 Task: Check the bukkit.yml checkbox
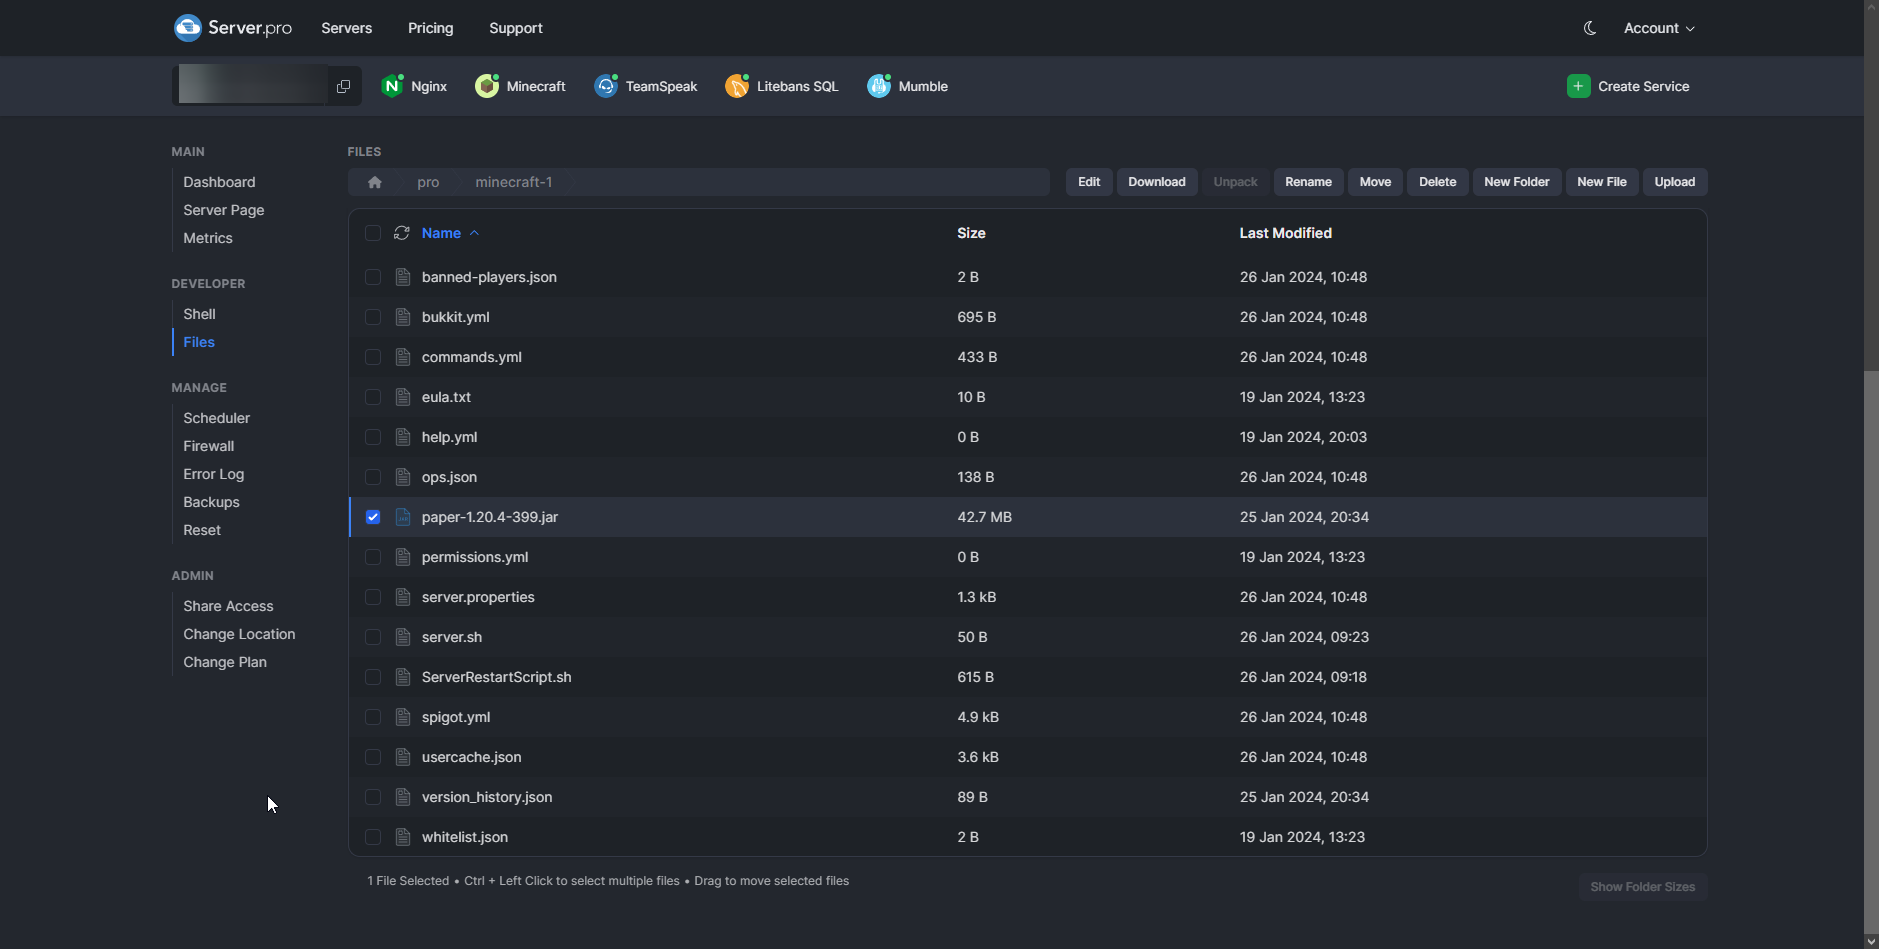point(373,317)
